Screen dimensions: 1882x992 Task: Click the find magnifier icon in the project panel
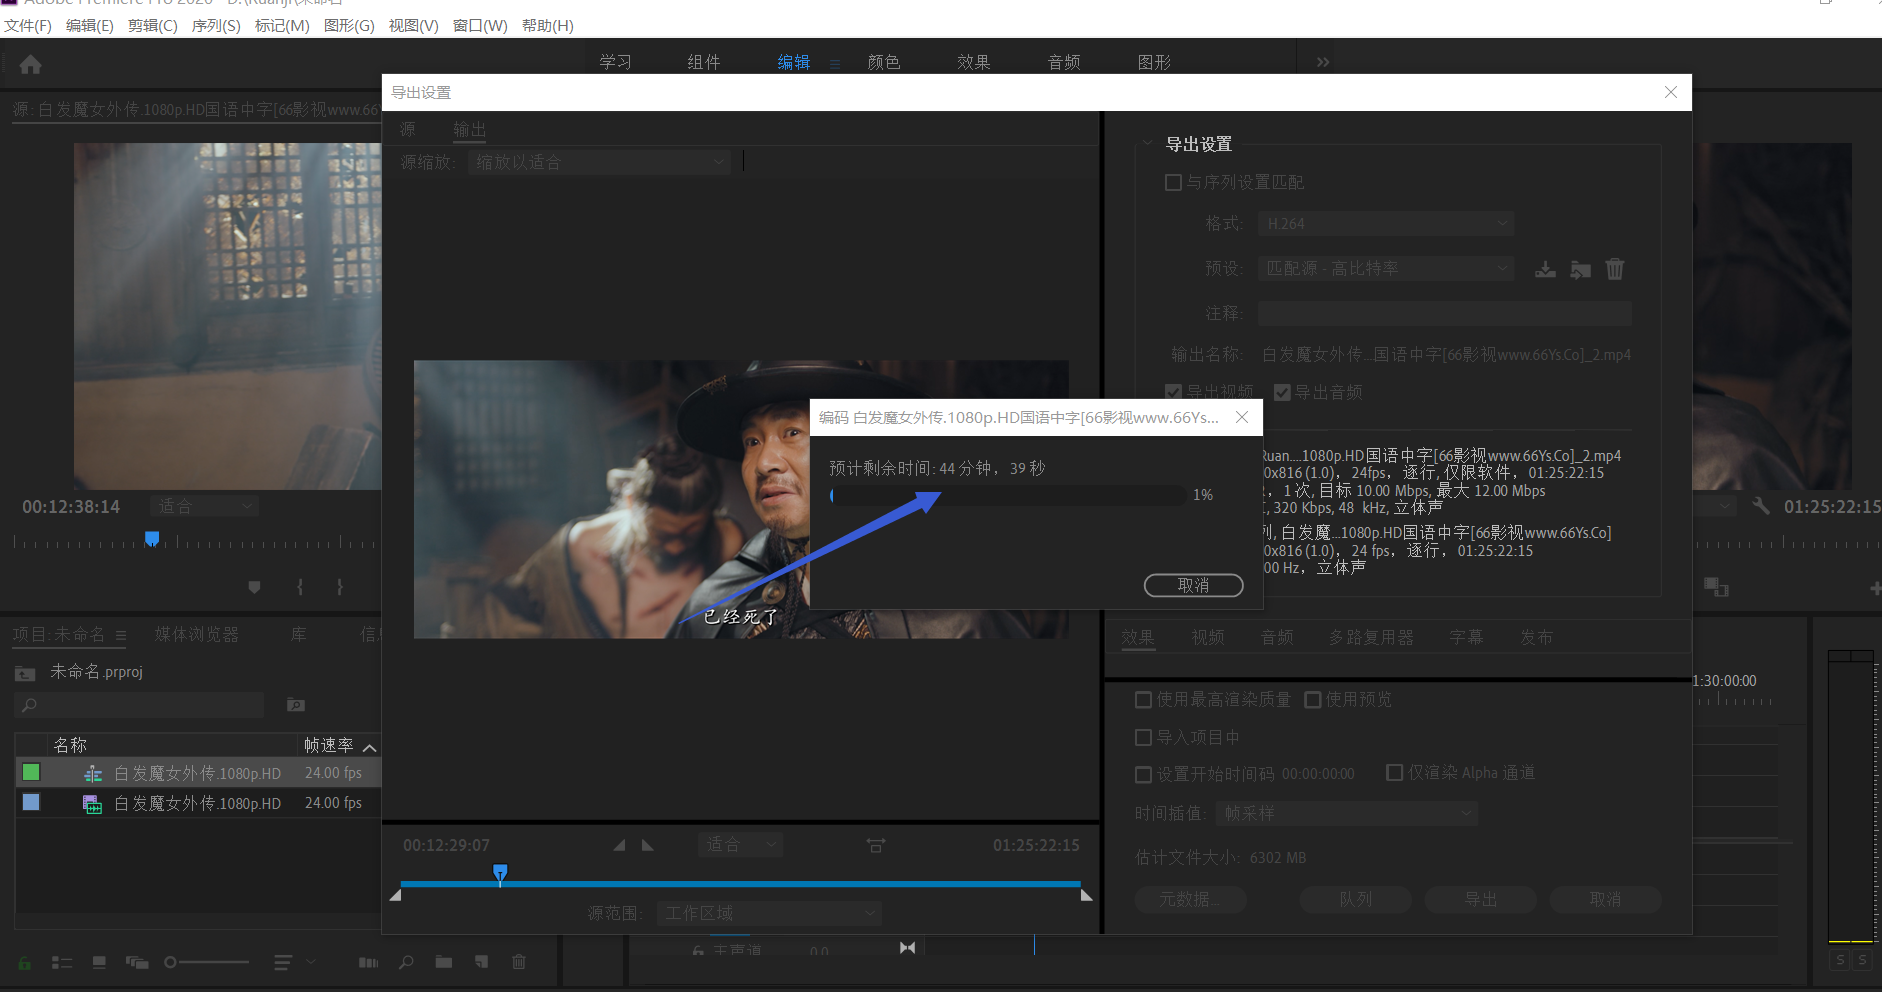[x=406, y=962]
